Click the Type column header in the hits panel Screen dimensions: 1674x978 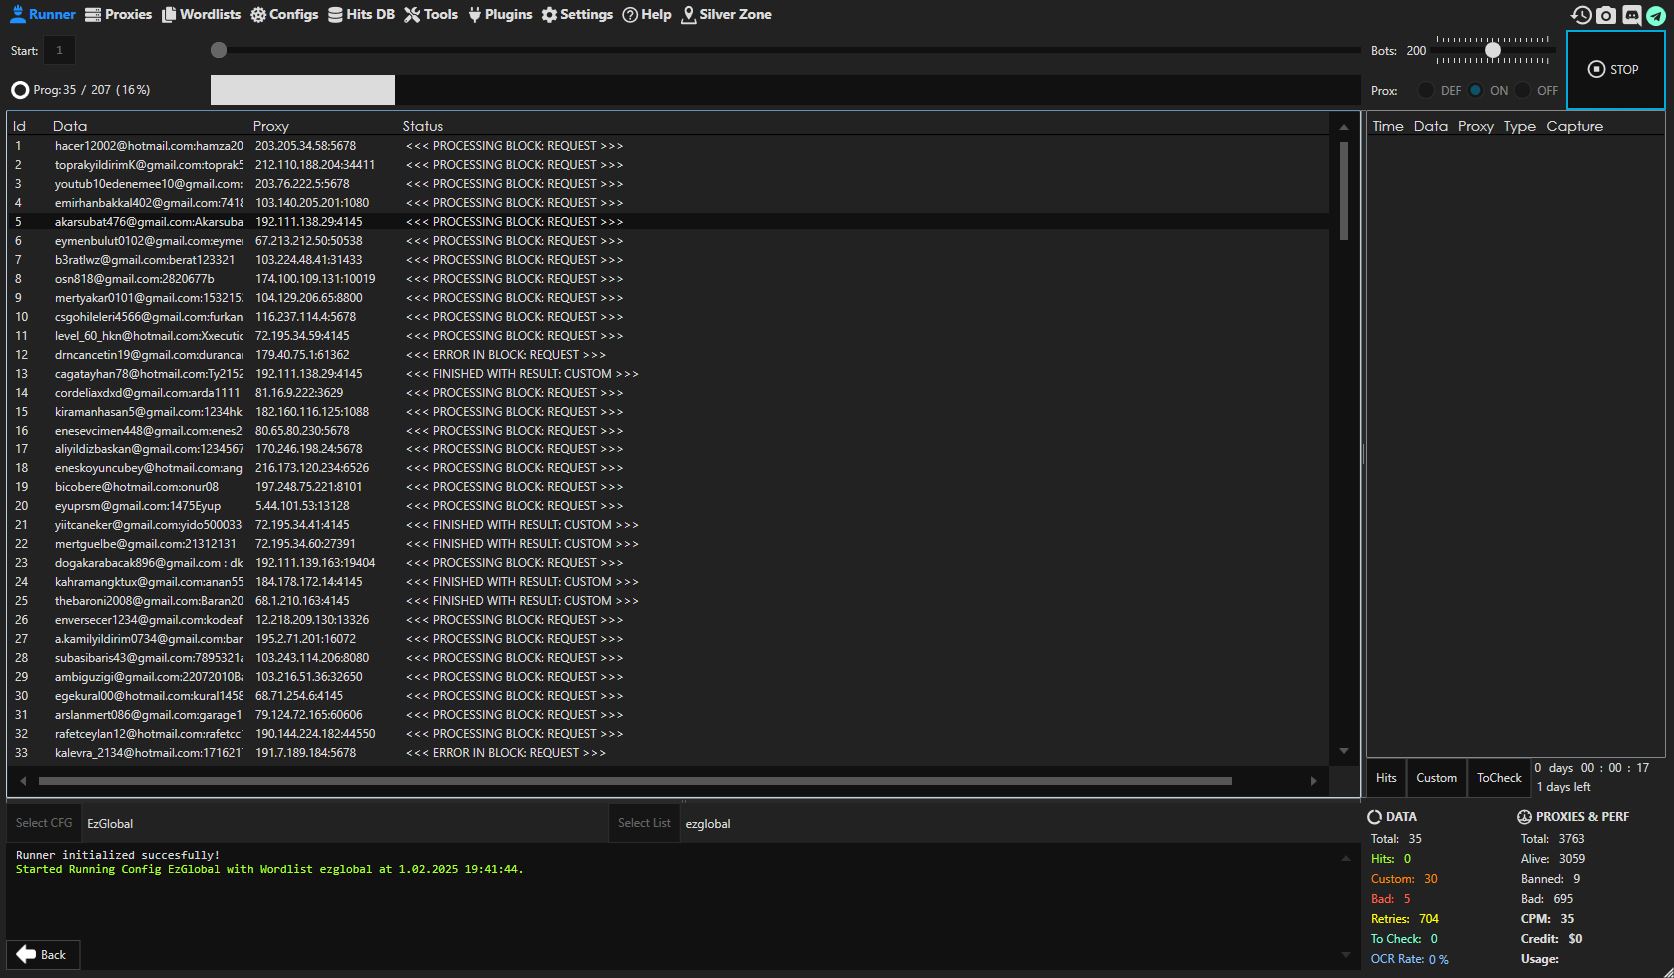point(1519,126)
